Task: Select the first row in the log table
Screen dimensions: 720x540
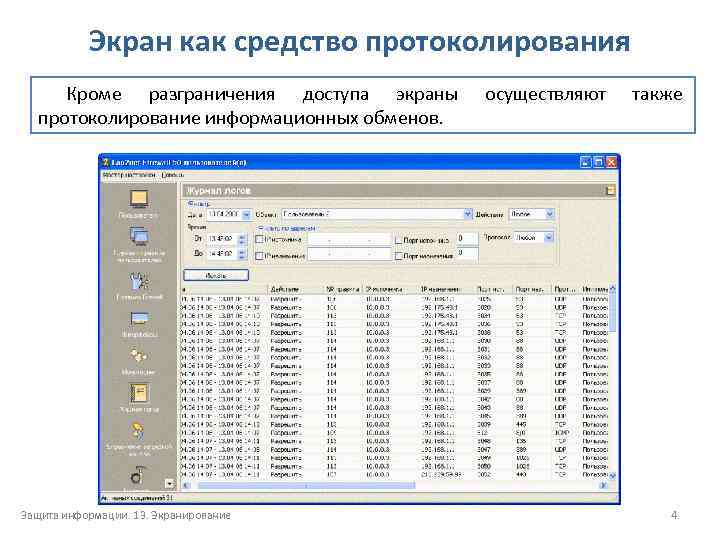Action: [x=394, y=299]
